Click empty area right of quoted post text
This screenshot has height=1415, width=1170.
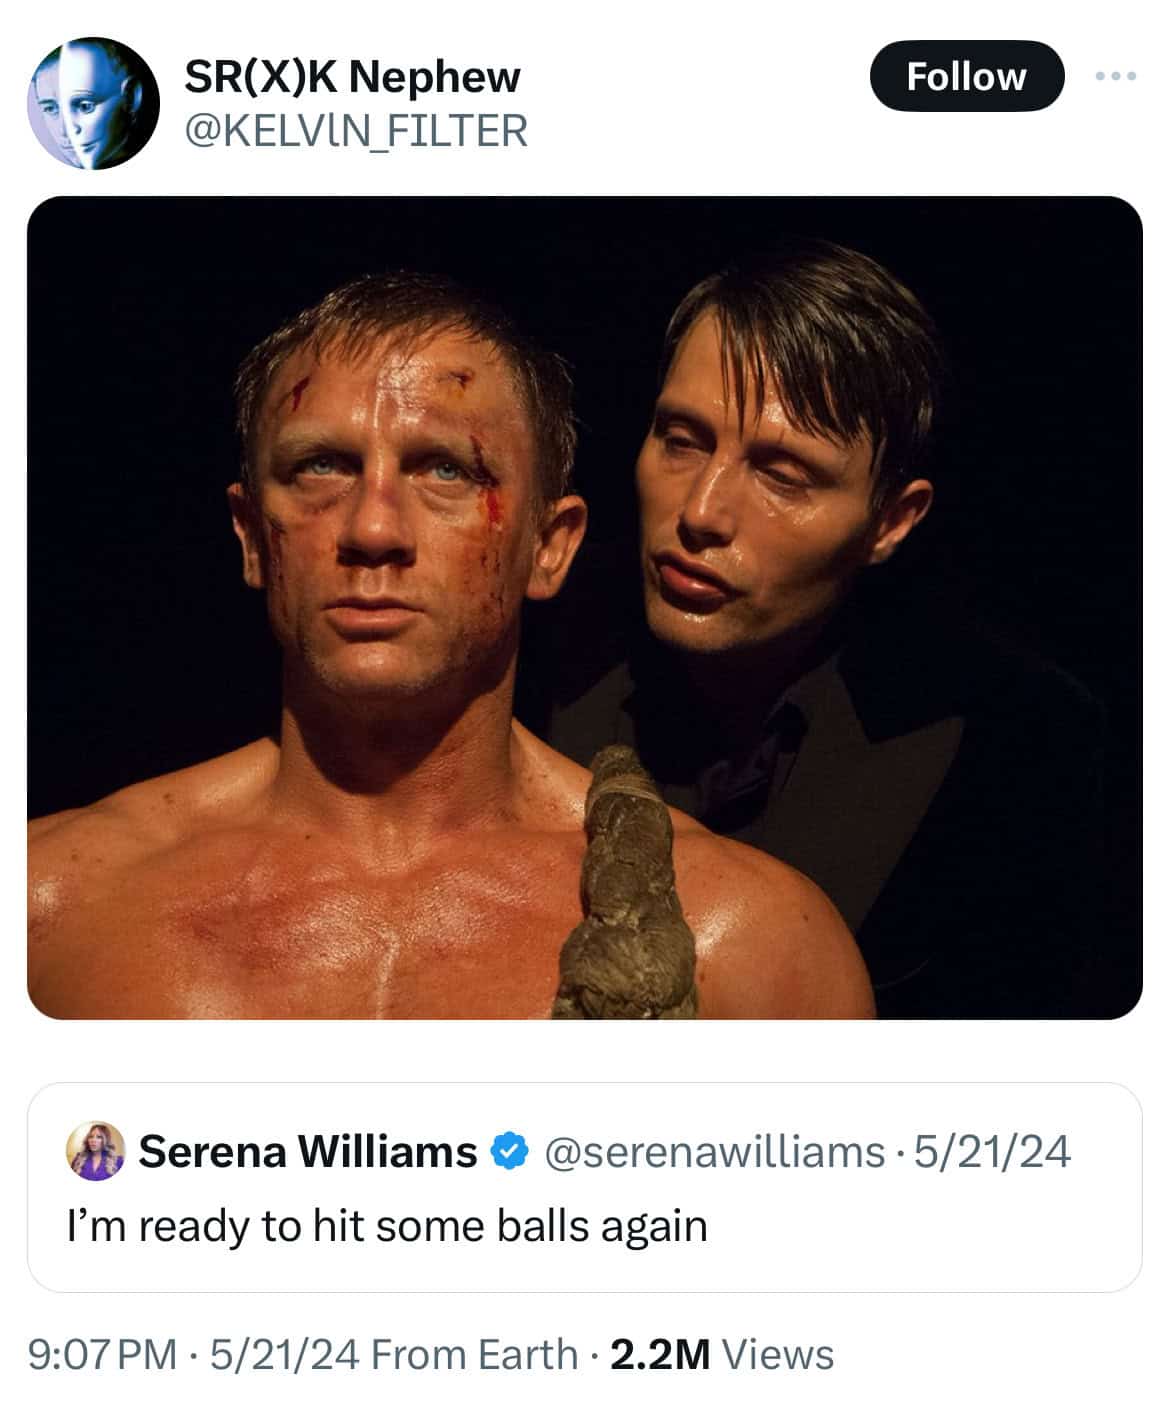click(920, 1228)
